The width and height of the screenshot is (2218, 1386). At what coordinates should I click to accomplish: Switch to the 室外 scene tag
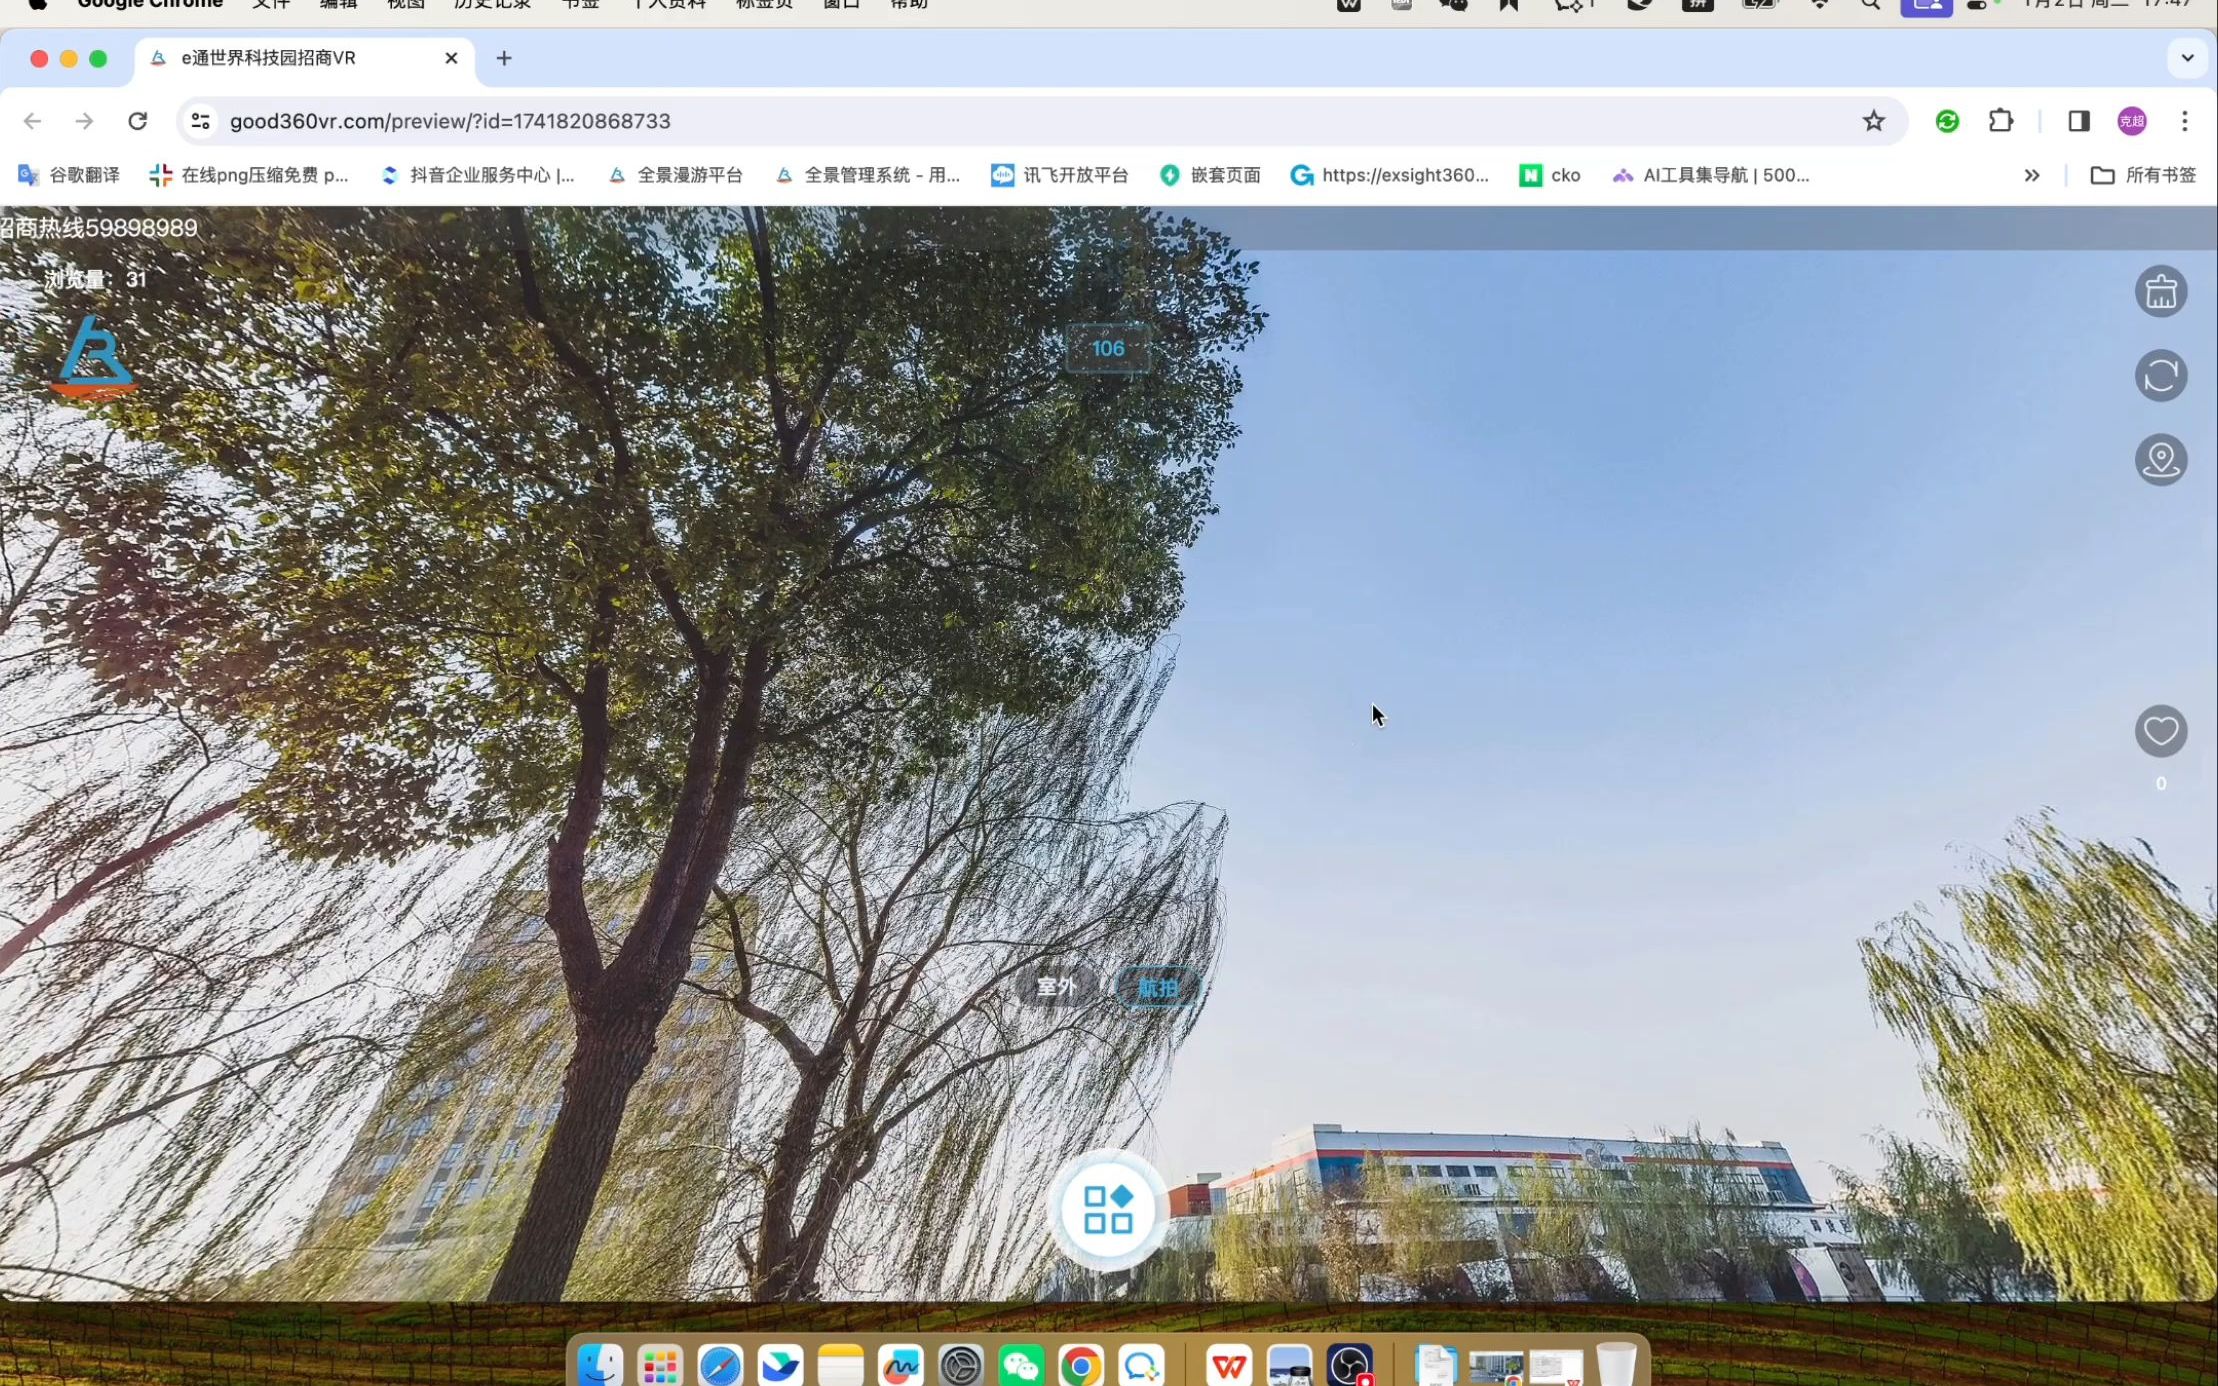tap(1055, 987)
